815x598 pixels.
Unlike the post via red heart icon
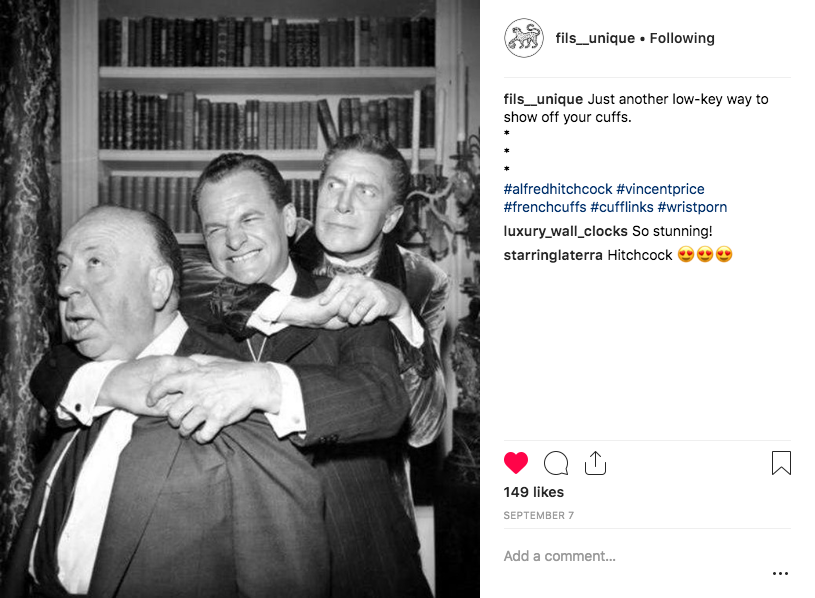(x=516, y=463)
